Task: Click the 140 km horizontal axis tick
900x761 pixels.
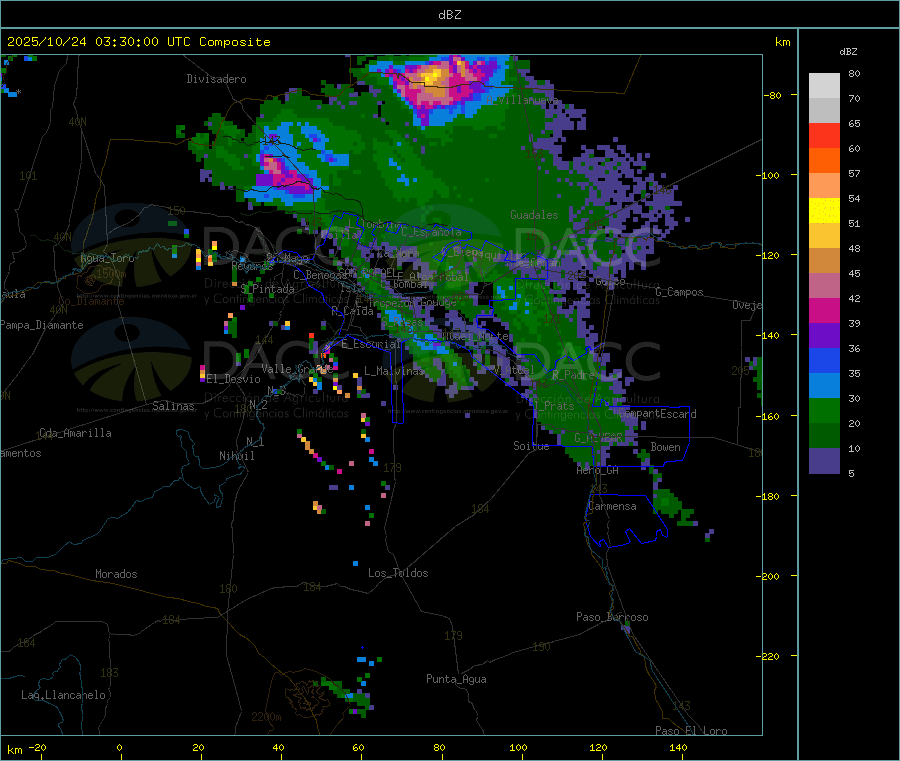Action: (678, 747)
